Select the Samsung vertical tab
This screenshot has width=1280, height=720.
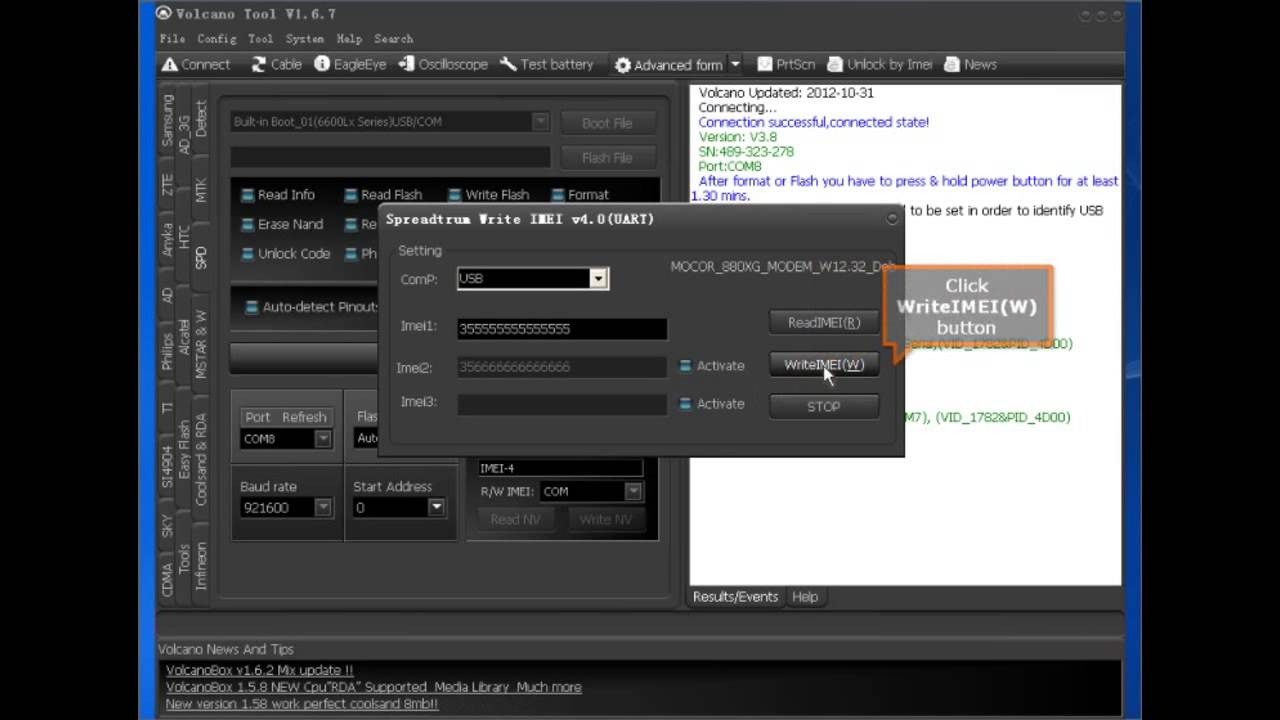[x=167, y=121]
